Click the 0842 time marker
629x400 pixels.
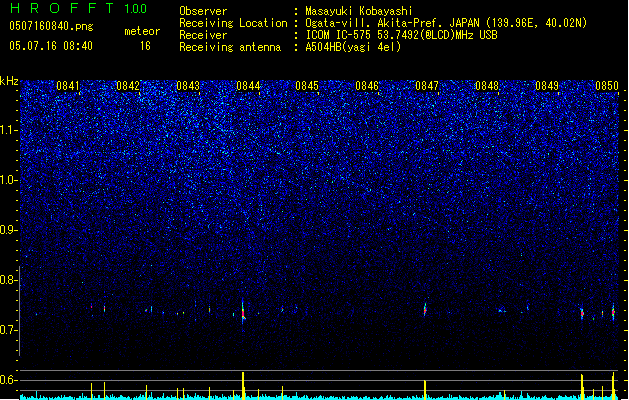click(x=128, y=86)
